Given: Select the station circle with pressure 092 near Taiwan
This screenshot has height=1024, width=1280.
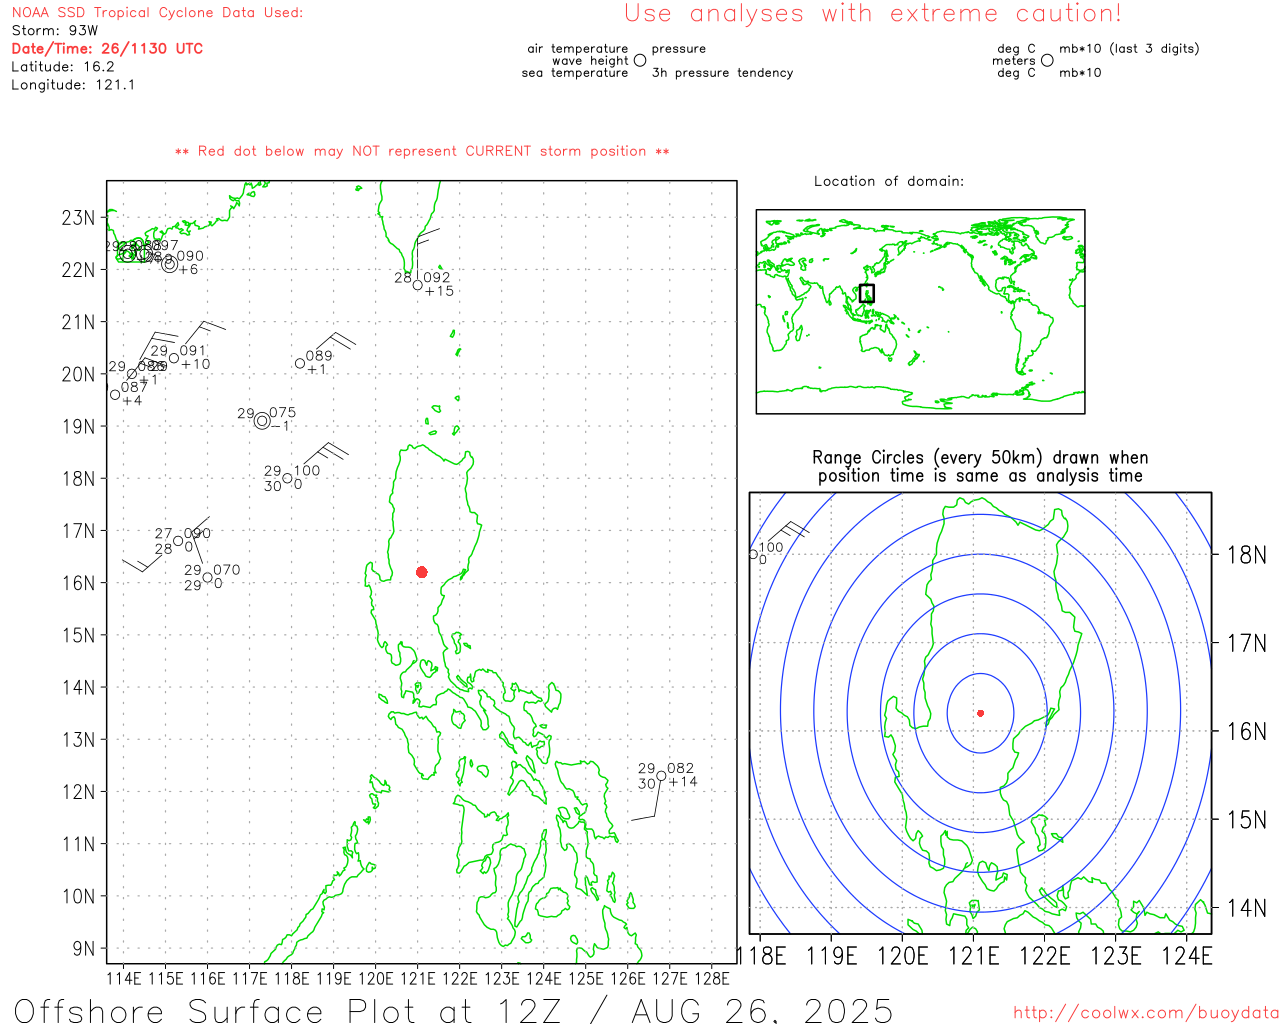Looking at the screenshot, I should [417, 285].
